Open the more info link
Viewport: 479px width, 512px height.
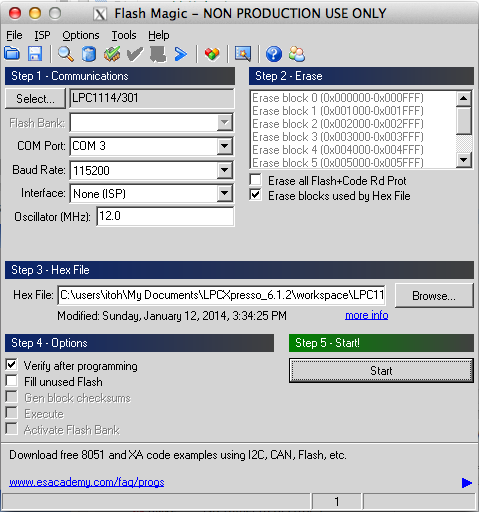366,315
